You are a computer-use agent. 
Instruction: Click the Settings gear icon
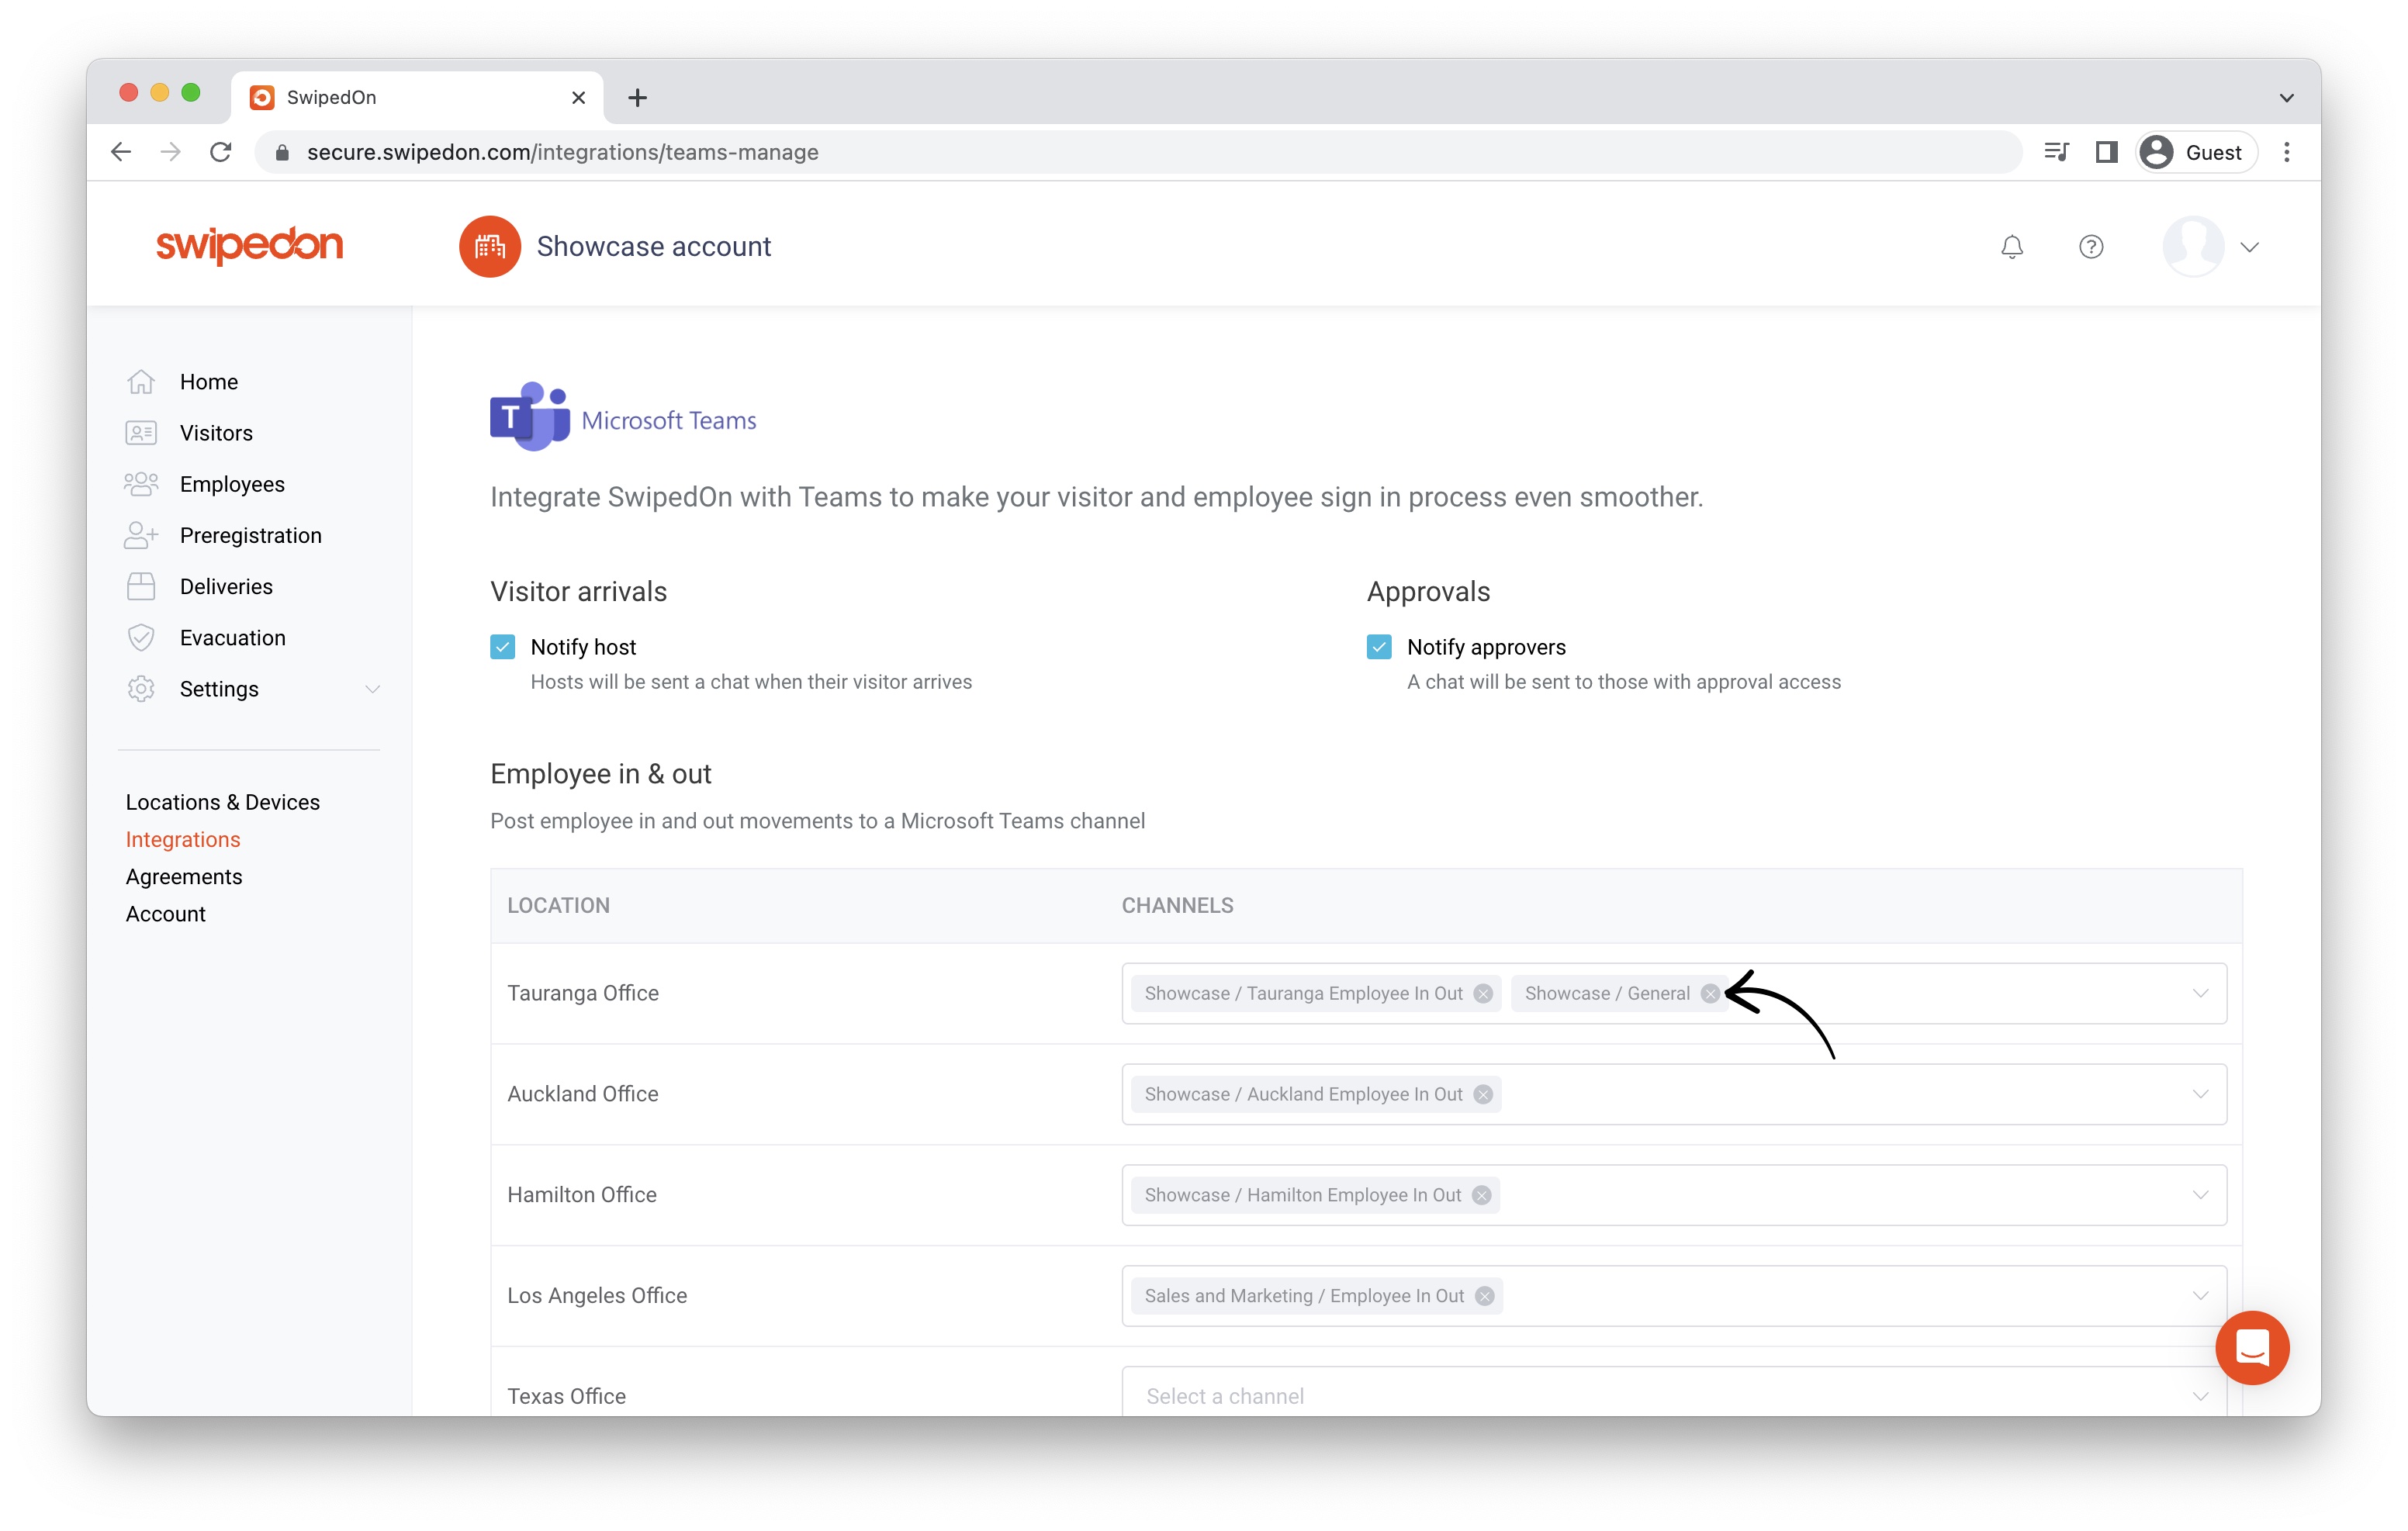141,689
